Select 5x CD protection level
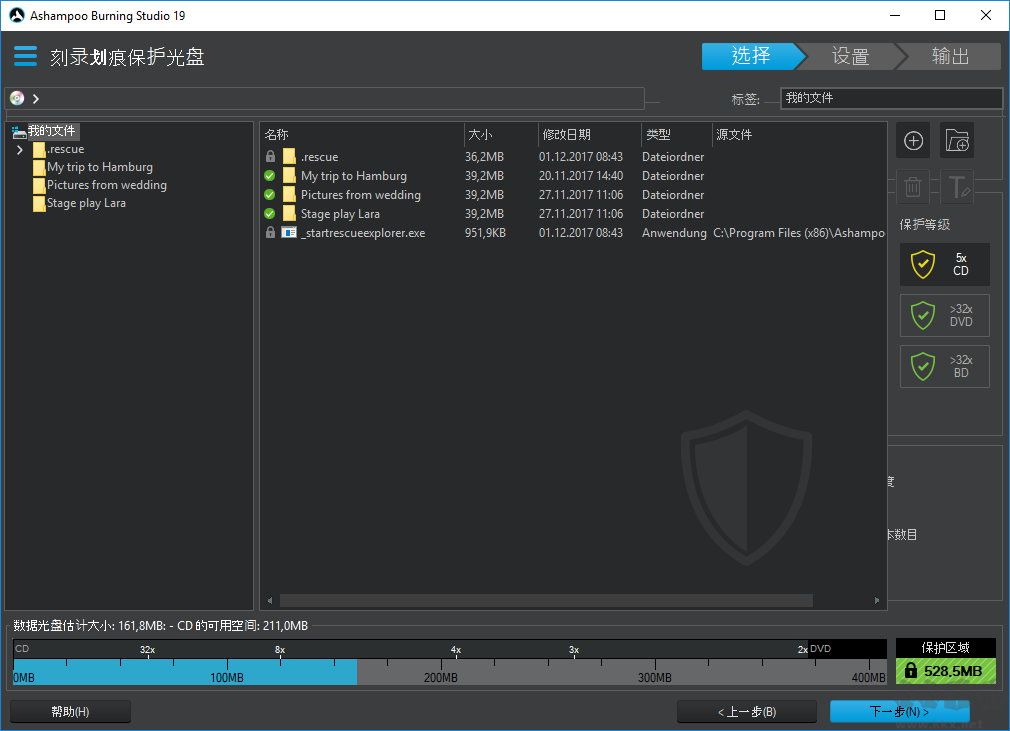The width and height of the screenshot is (1010, 731). [944, 264]
